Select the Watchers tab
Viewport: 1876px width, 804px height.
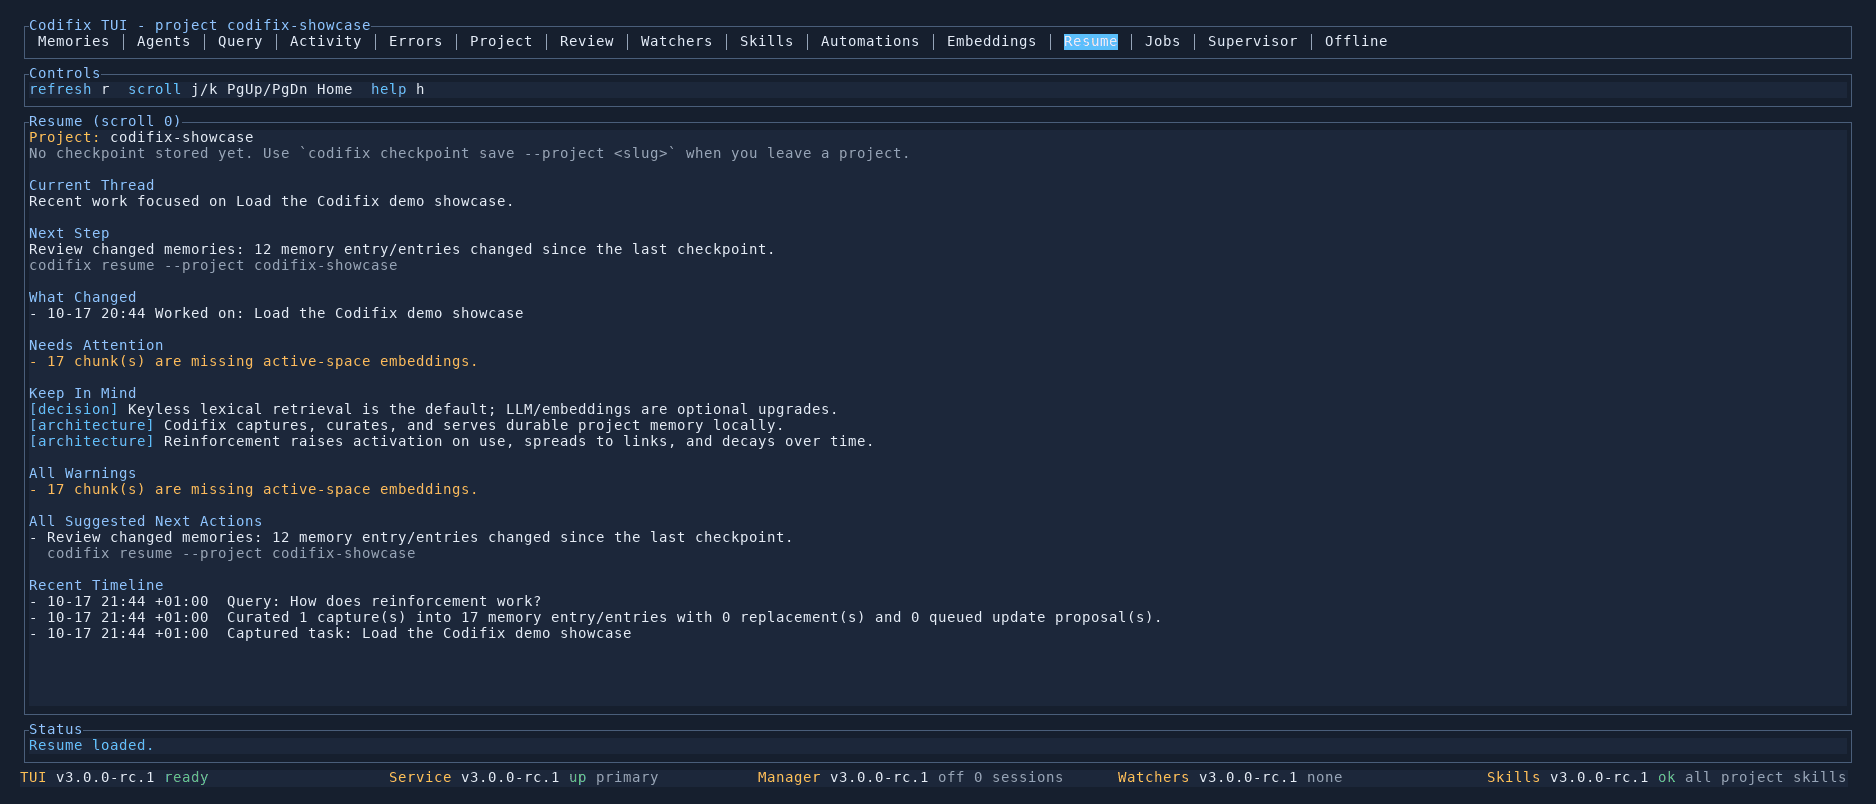pos(676,41)
